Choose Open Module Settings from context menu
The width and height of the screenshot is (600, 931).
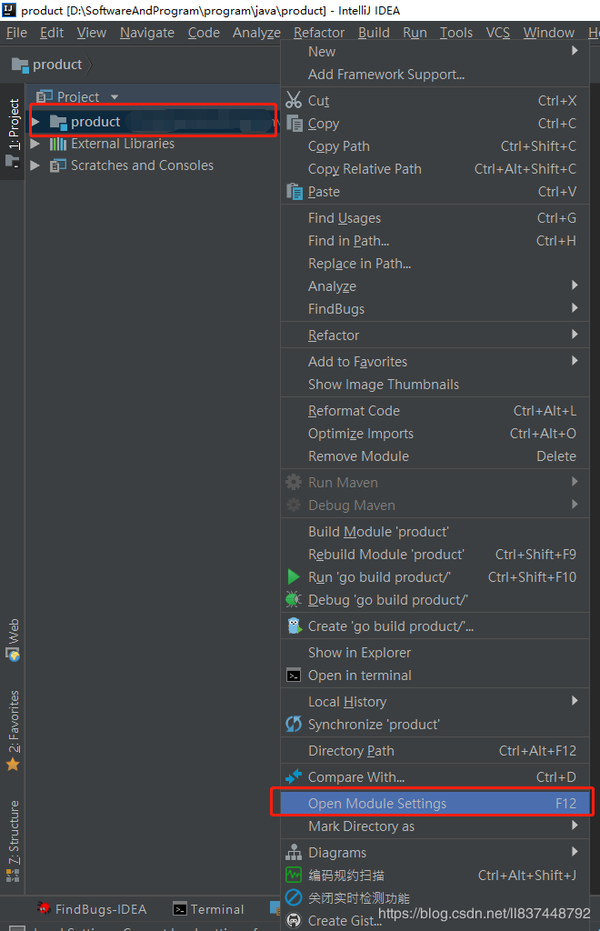377,803
